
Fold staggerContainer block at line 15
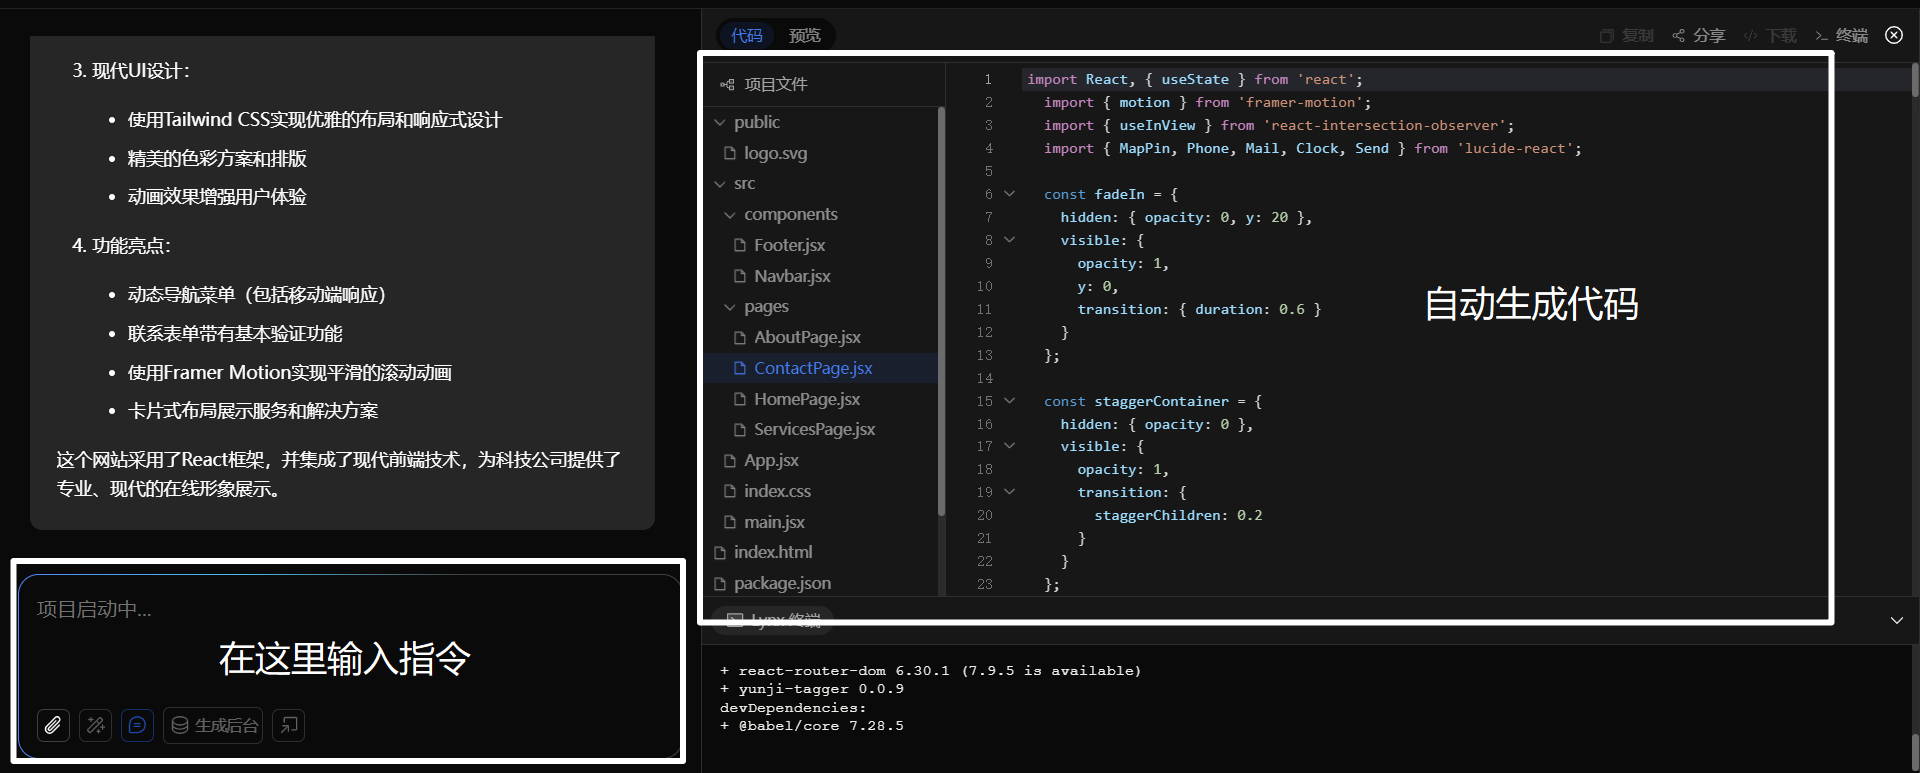pos(1009,401)
